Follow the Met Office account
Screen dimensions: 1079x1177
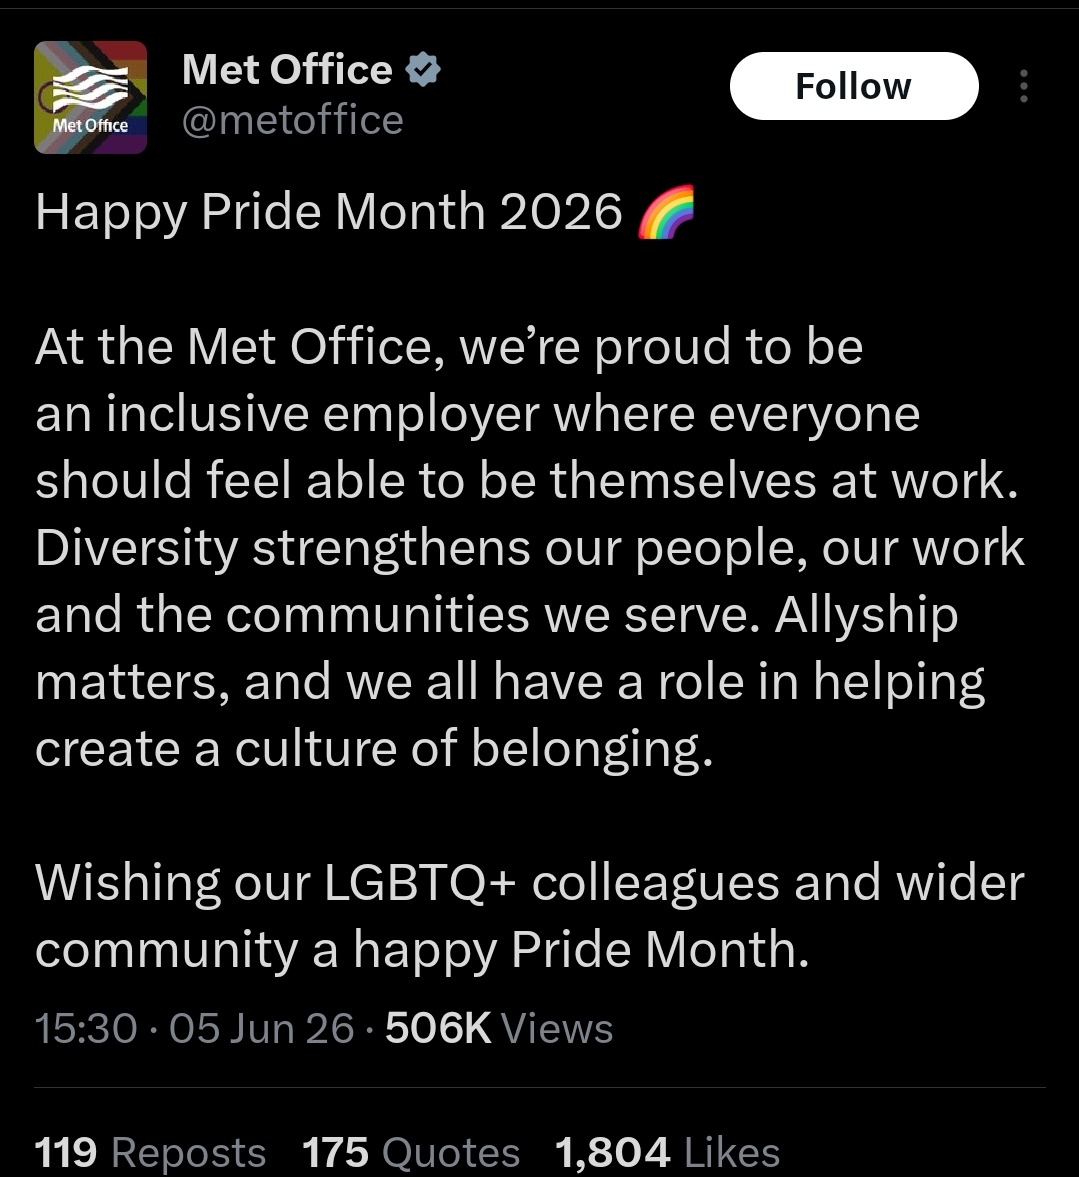click(x=854, y=86)
